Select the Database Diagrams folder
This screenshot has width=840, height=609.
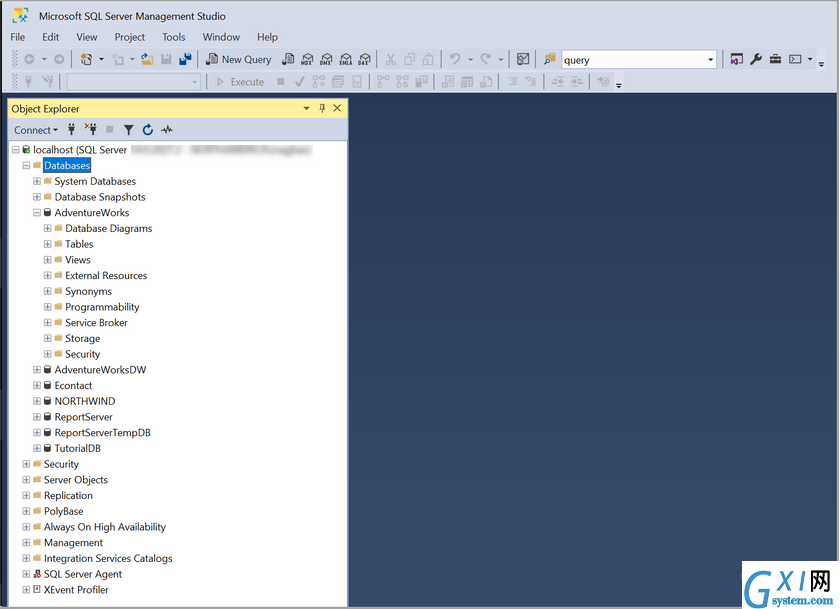[109, 228]
